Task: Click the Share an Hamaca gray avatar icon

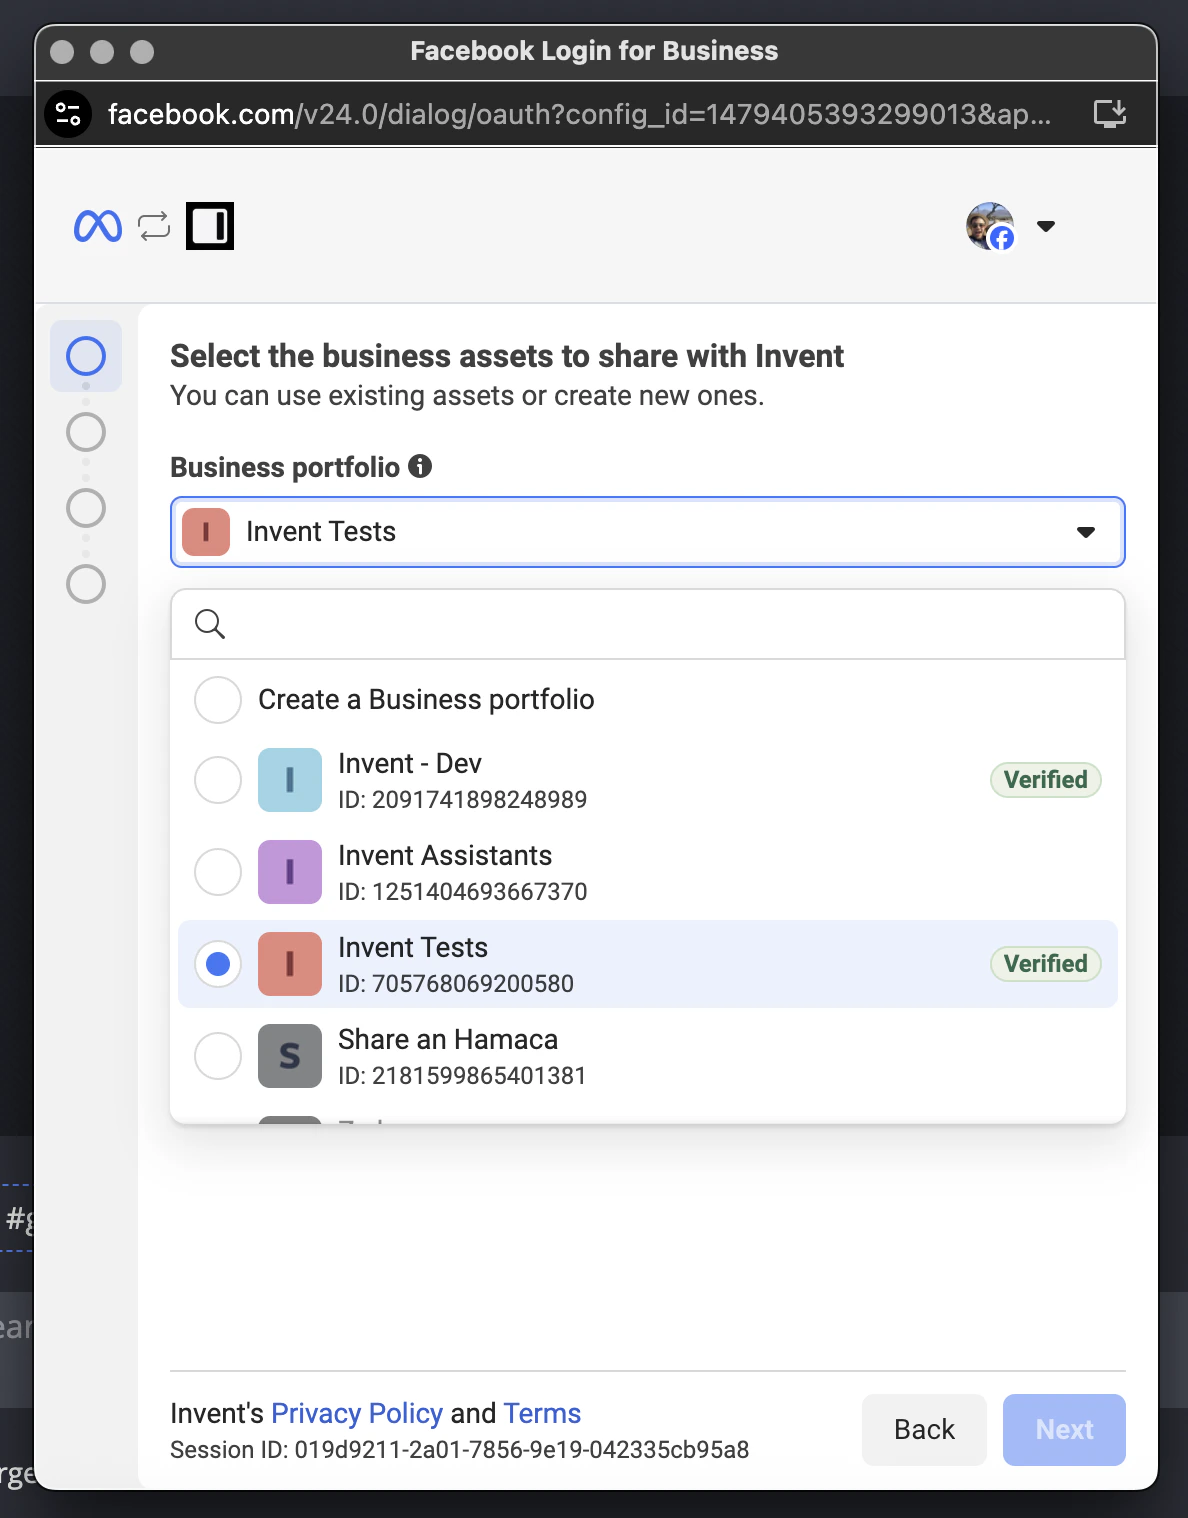Action: [x=289, y=1056]
